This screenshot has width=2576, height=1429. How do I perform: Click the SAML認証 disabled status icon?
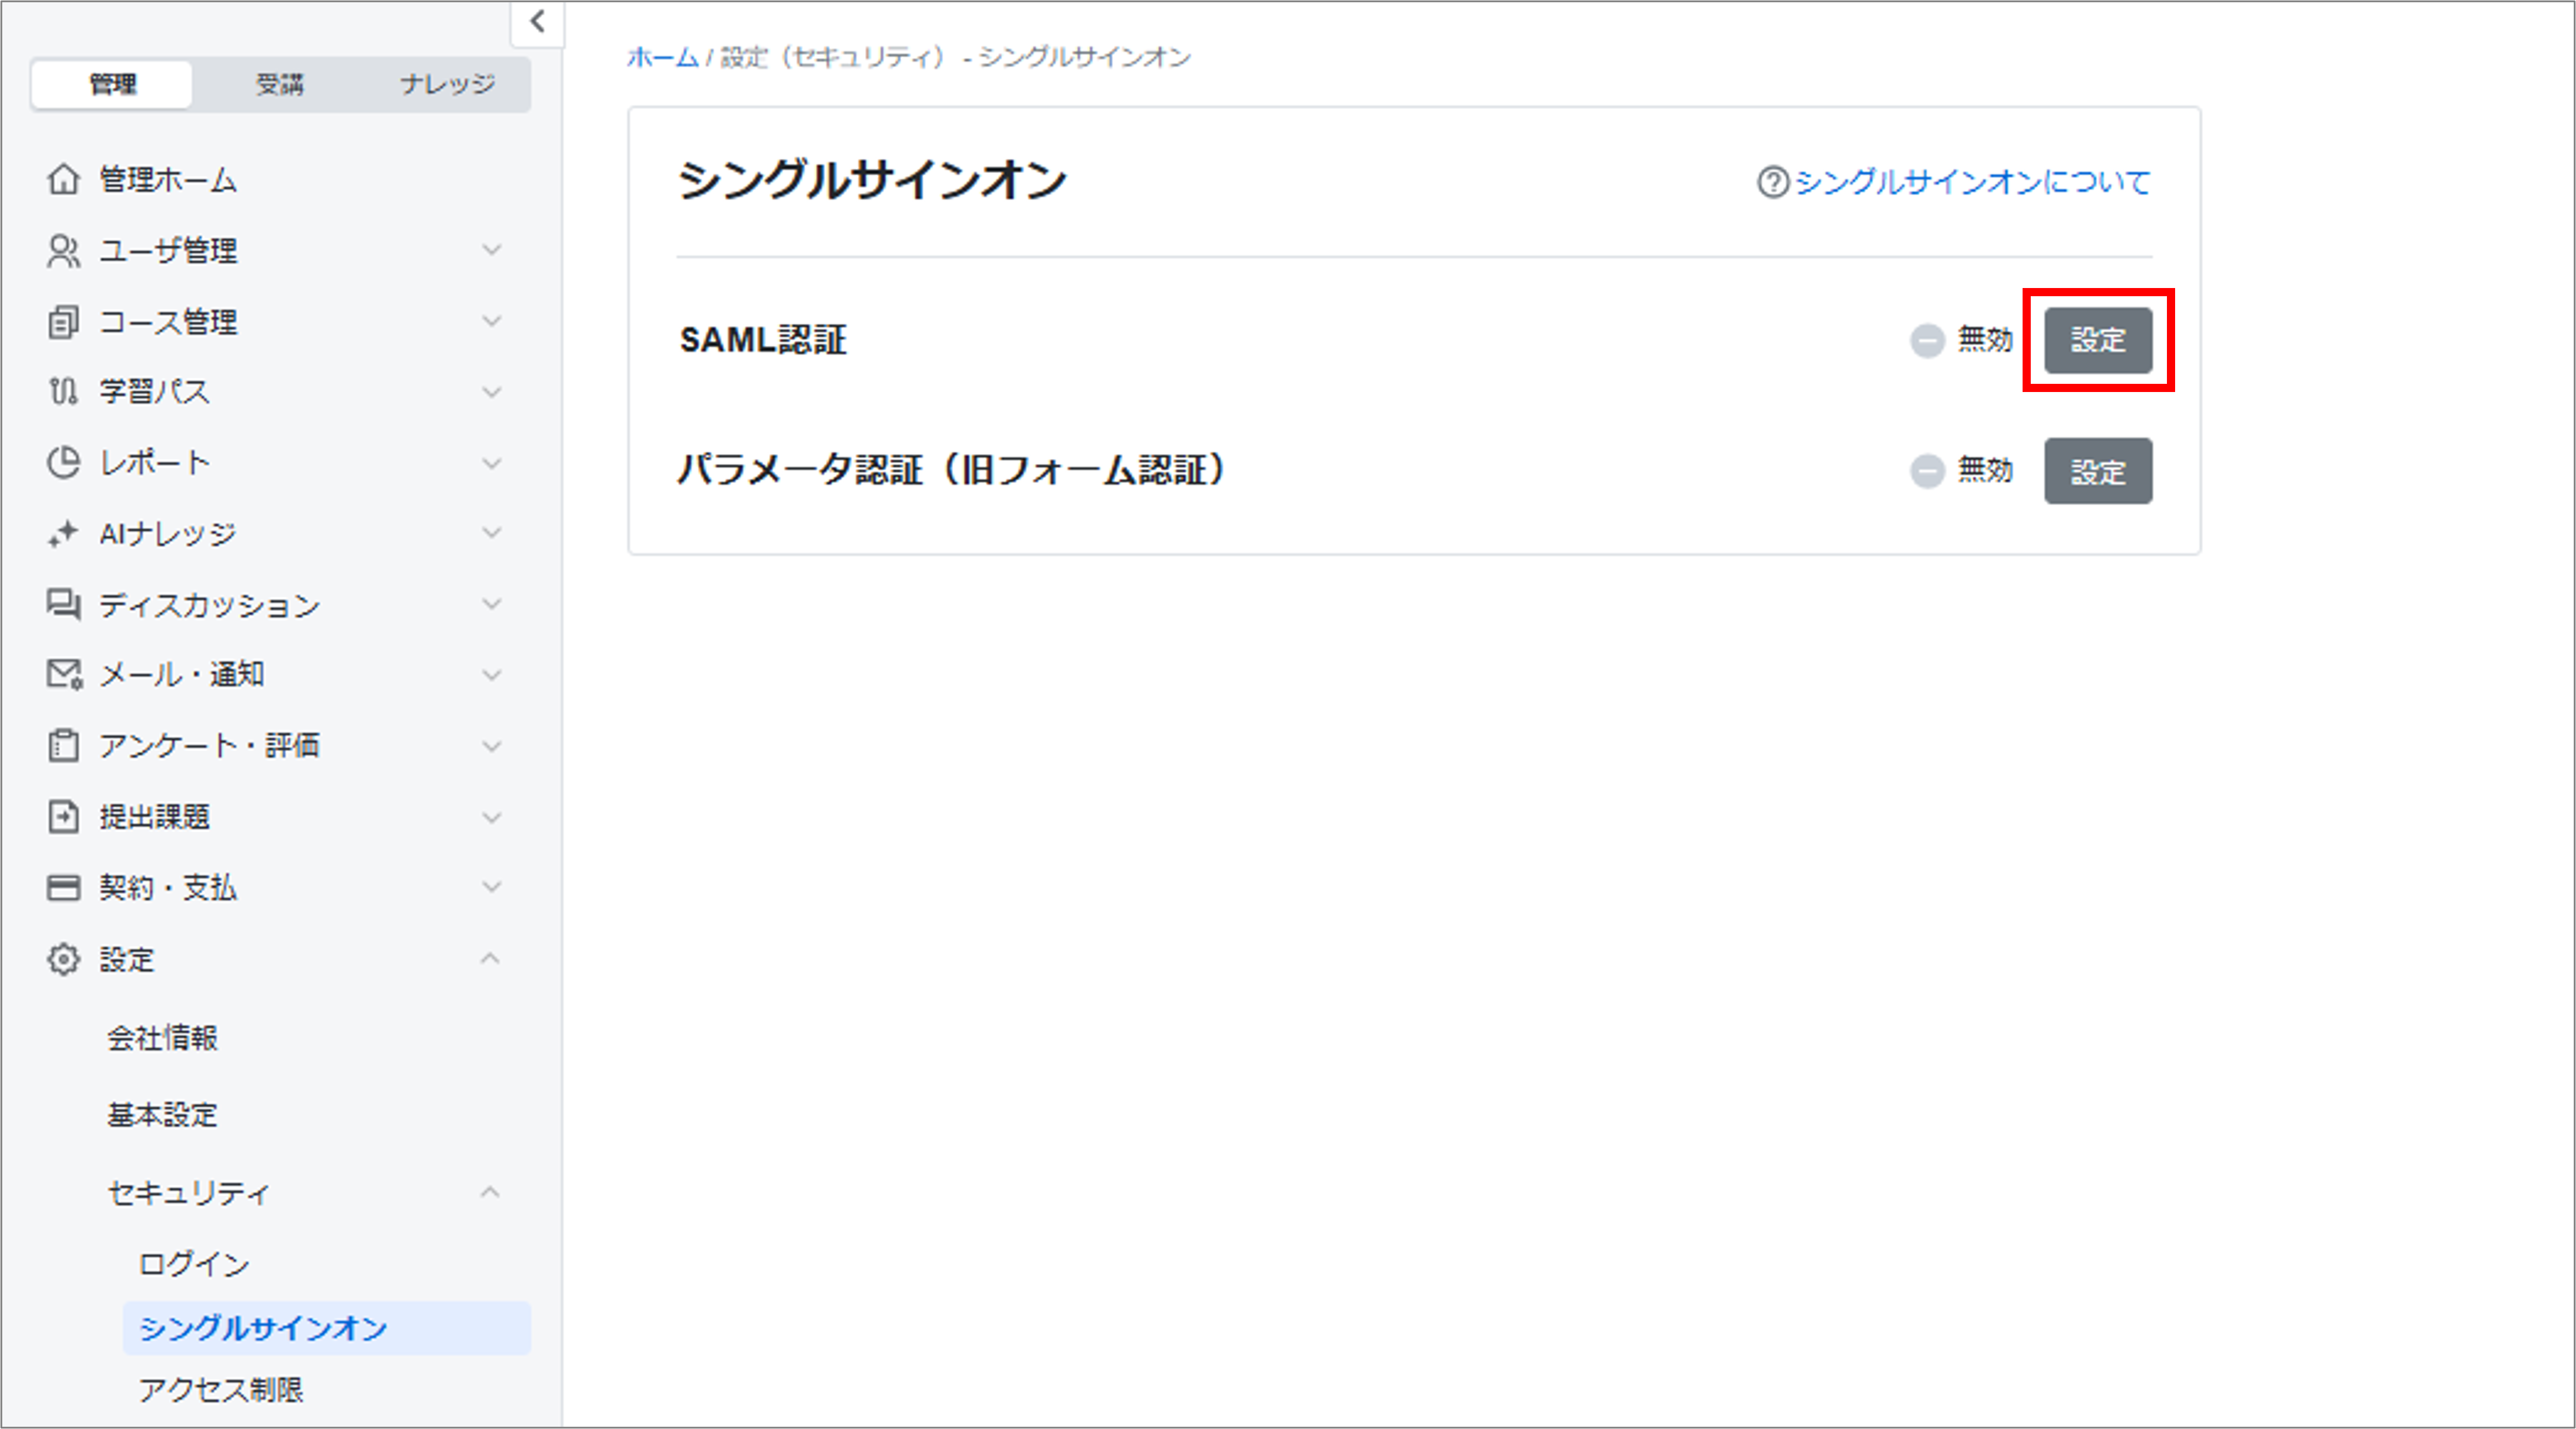[x=1927, y=340]
